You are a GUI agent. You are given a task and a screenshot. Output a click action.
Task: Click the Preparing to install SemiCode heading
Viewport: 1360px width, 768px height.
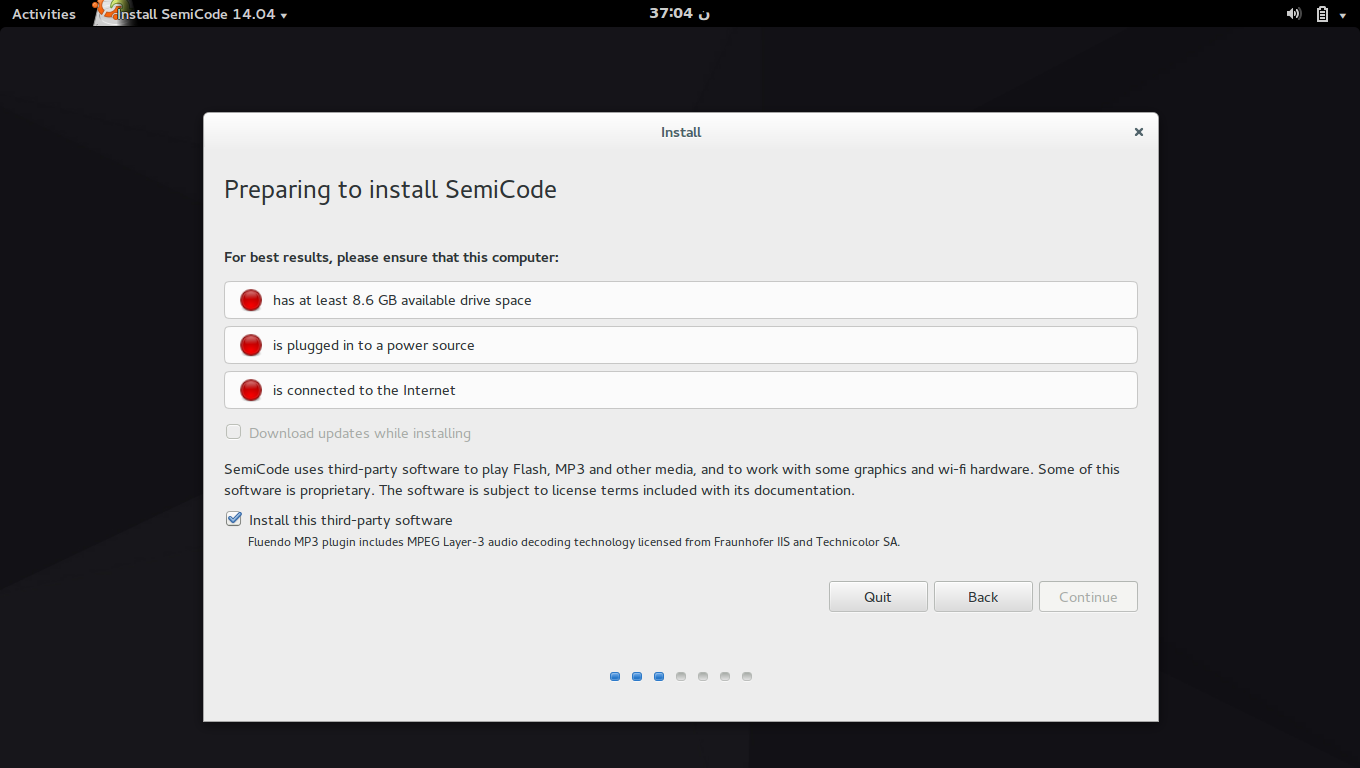click(x=390, y=190)
